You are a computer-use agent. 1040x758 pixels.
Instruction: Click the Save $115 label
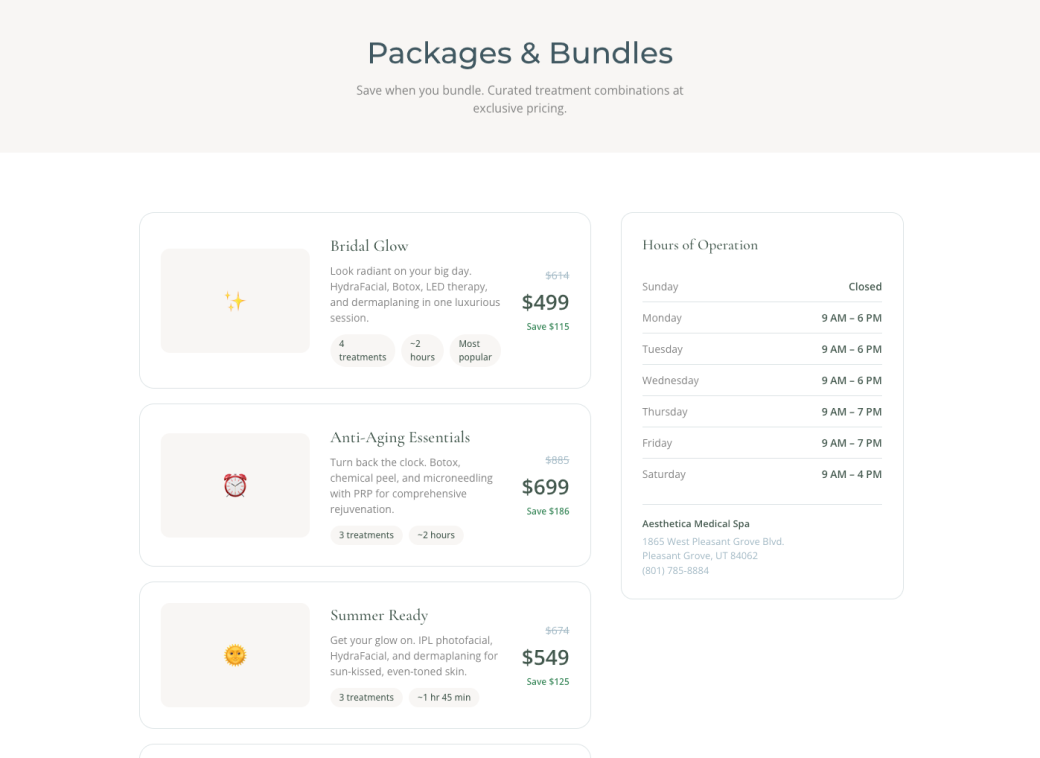tap(548, 326)
